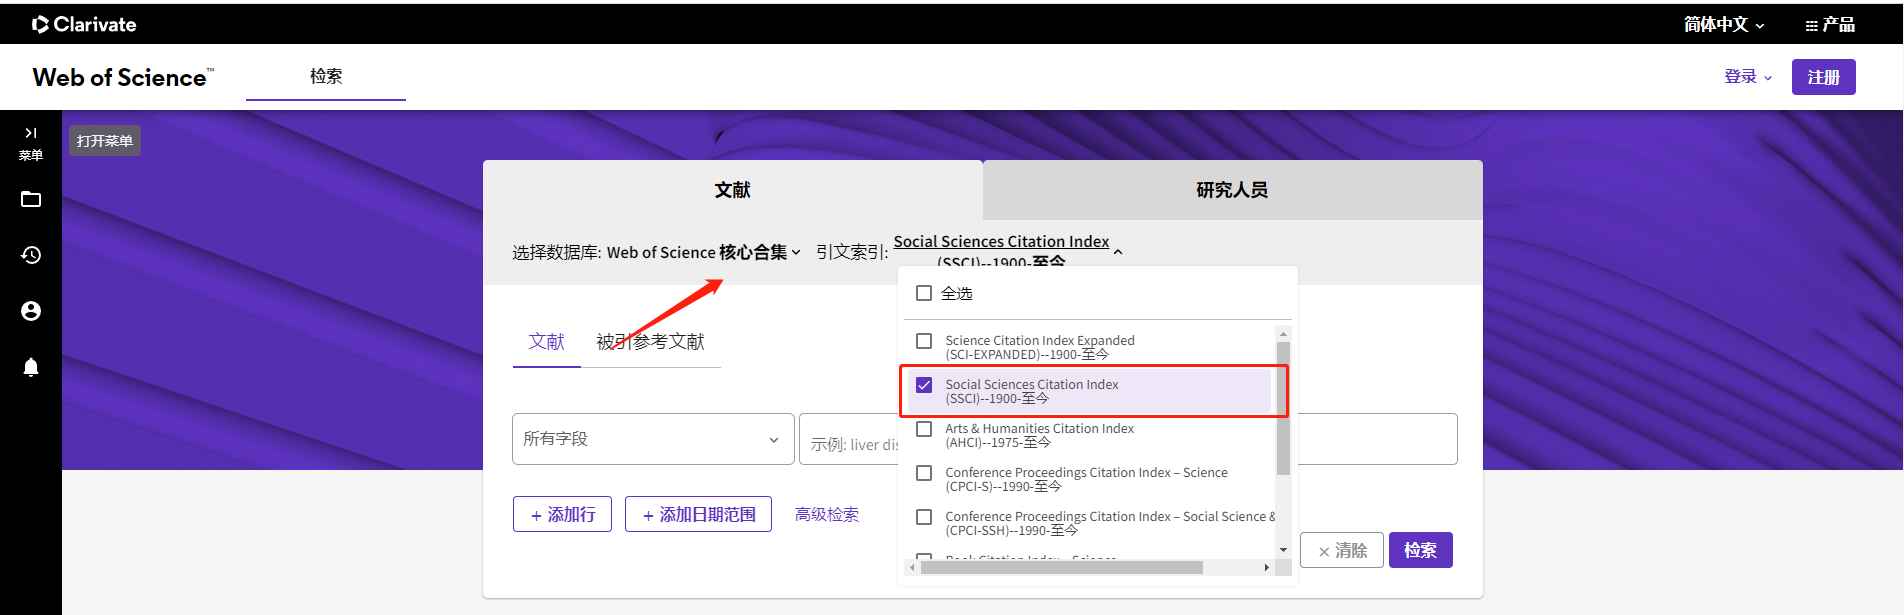
Task: Click the citation list horizontal scrollbar
Action: (1062, 568)
